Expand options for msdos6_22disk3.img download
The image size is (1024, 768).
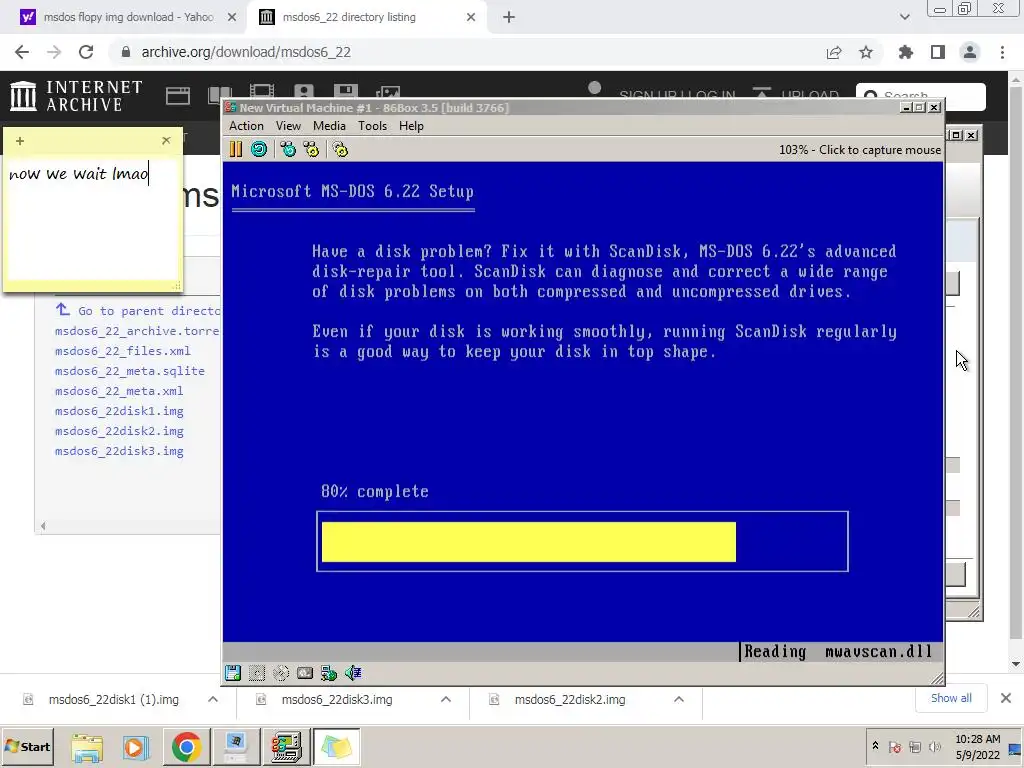(446, 699)
